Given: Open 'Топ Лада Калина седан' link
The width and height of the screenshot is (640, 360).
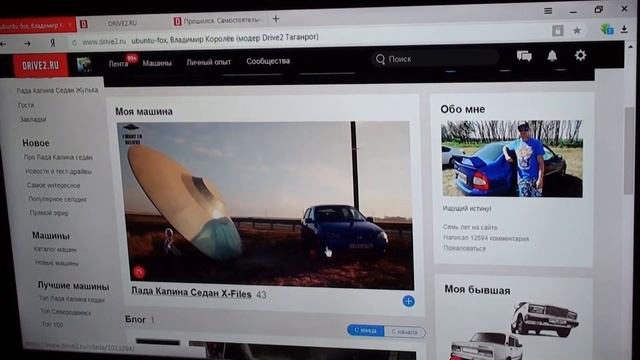Looking at the screenshot, I should (72, 299).
